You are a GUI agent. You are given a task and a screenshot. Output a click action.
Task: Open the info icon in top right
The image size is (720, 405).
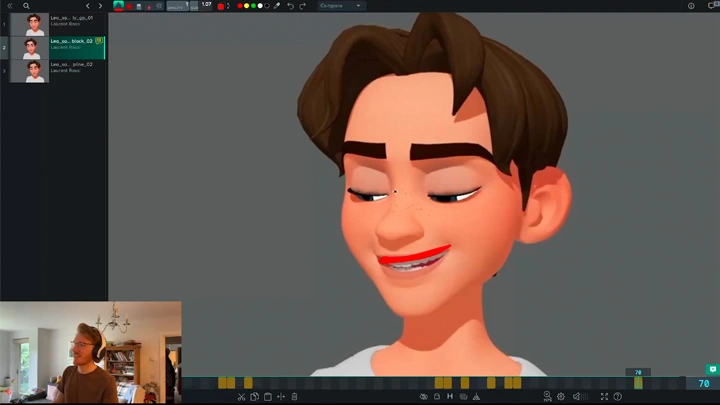691,6
